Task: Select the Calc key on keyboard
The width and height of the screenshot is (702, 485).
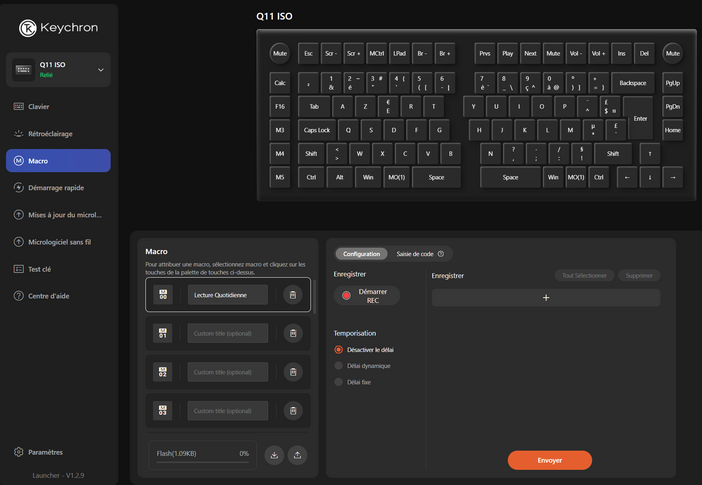Action: 280,83
